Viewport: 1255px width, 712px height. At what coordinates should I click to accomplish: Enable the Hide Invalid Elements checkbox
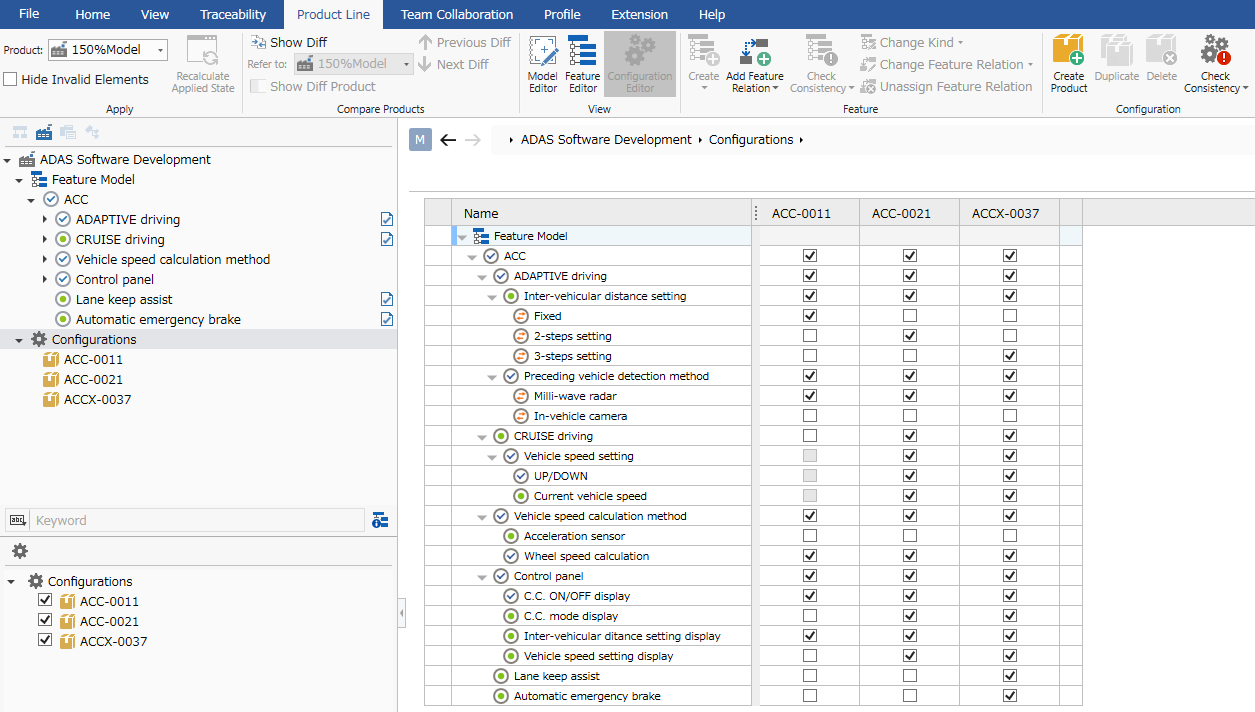[x=11, y=80]
